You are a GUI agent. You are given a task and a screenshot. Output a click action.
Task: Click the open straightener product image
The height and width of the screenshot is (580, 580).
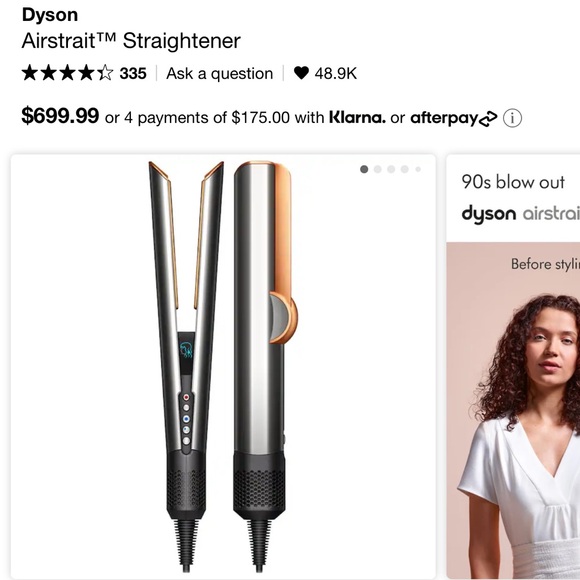[x=186, y=366]
